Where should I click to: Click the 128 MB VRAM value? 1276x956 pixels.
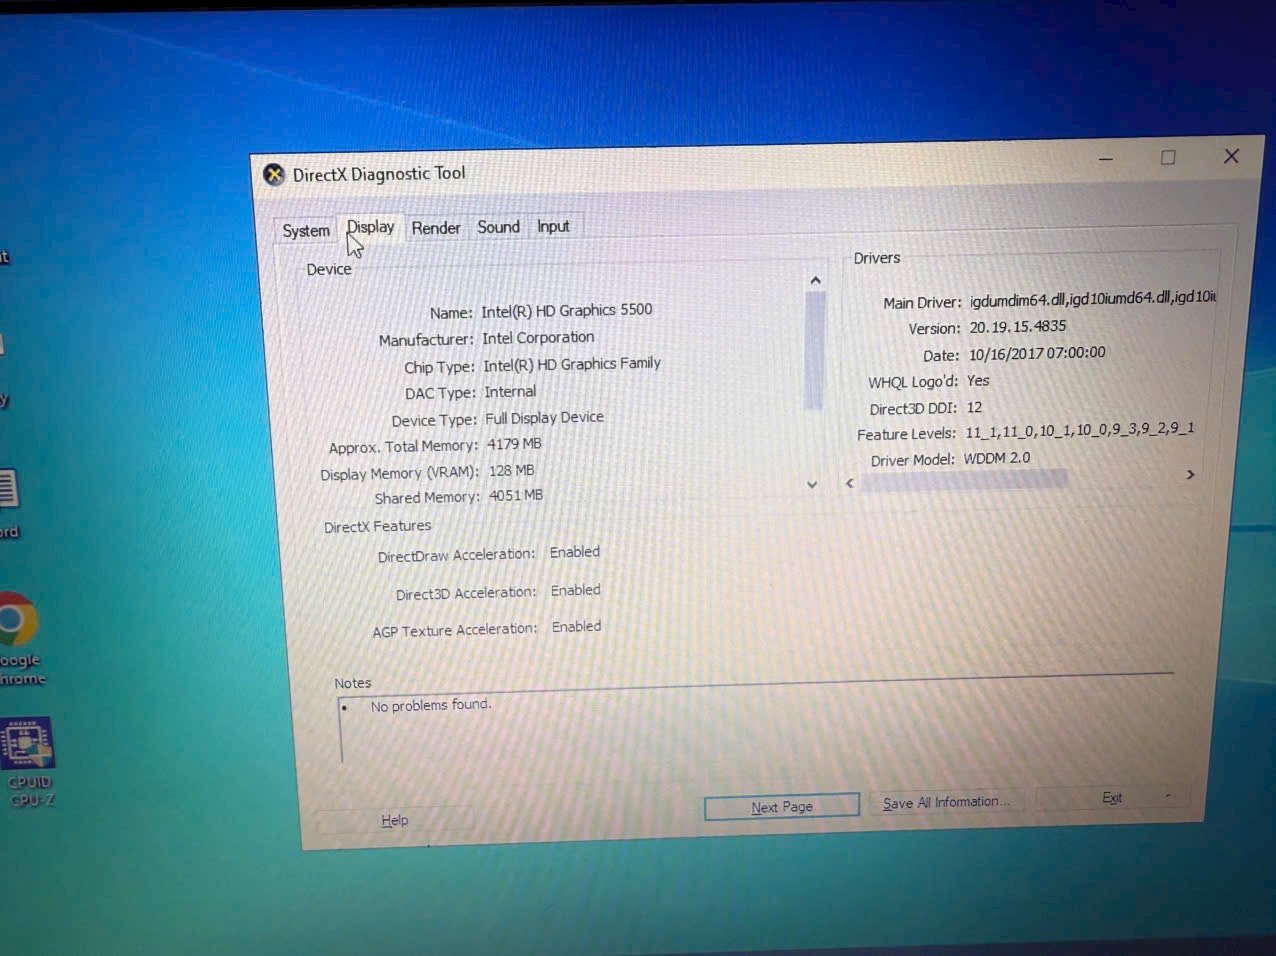[511, 470]
